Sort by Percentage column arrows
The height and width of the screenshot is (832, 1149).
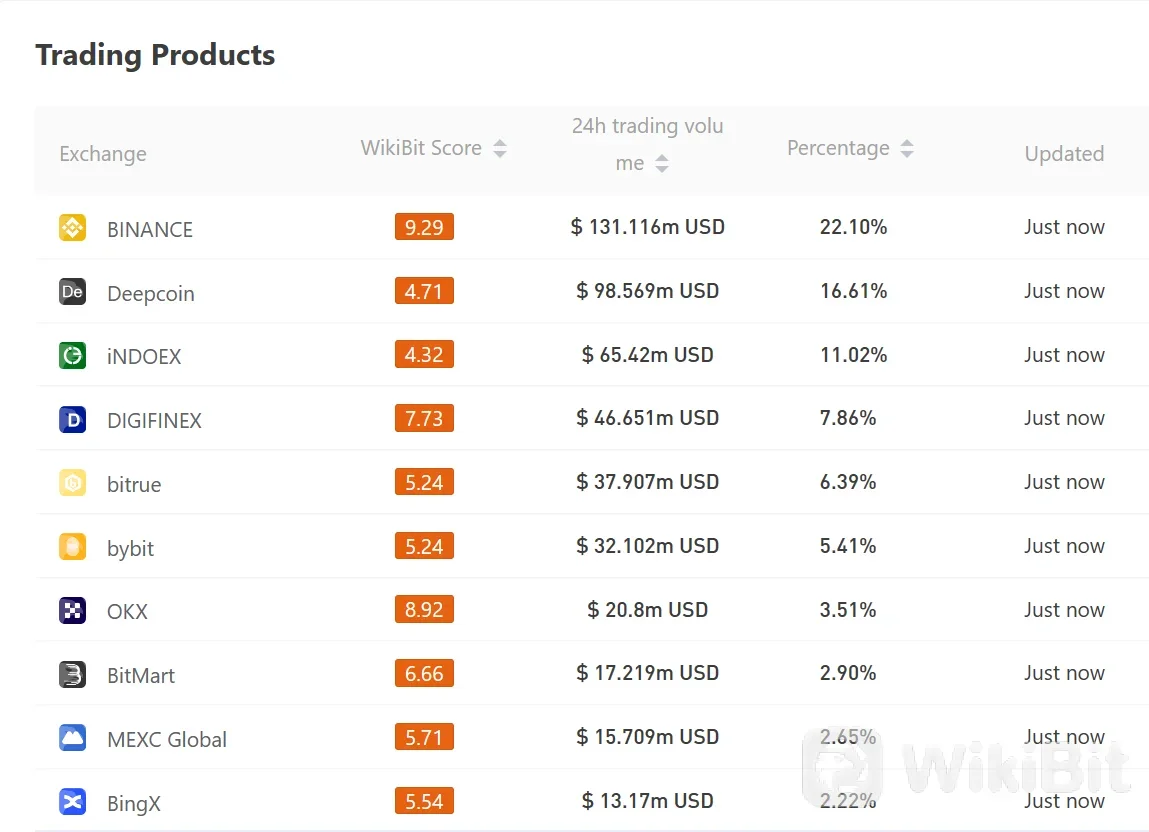click(907, 148)
